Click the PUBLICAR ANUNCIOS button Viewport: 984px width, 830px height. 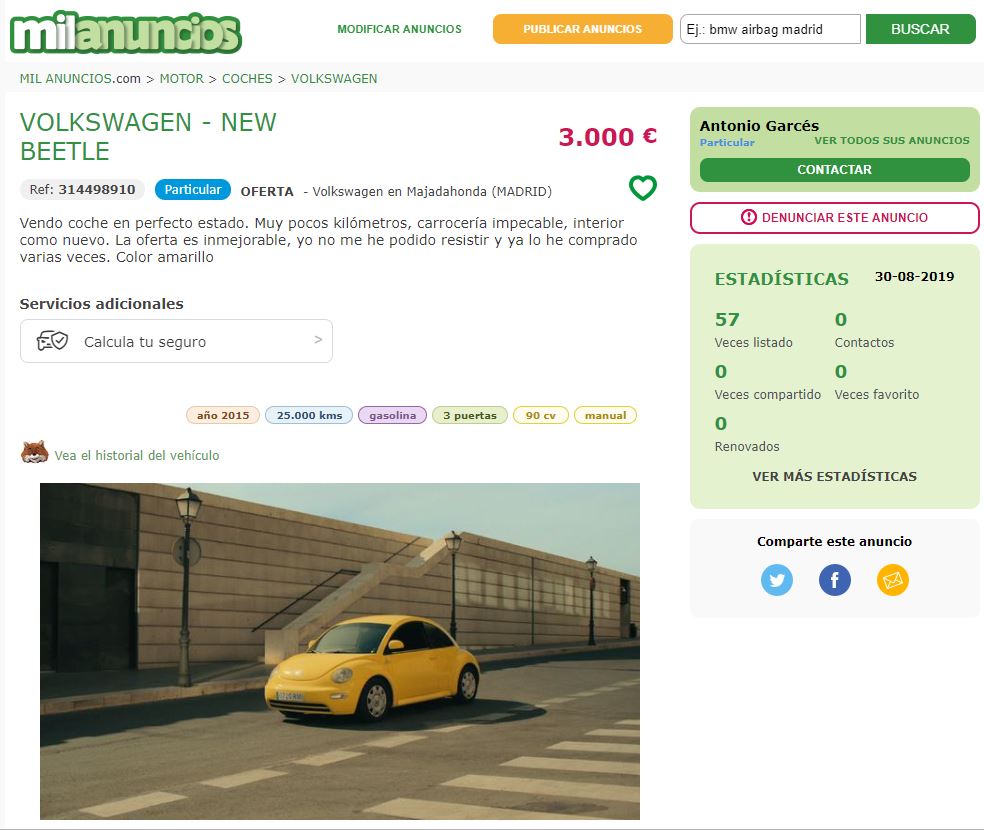tap(582, 29)
